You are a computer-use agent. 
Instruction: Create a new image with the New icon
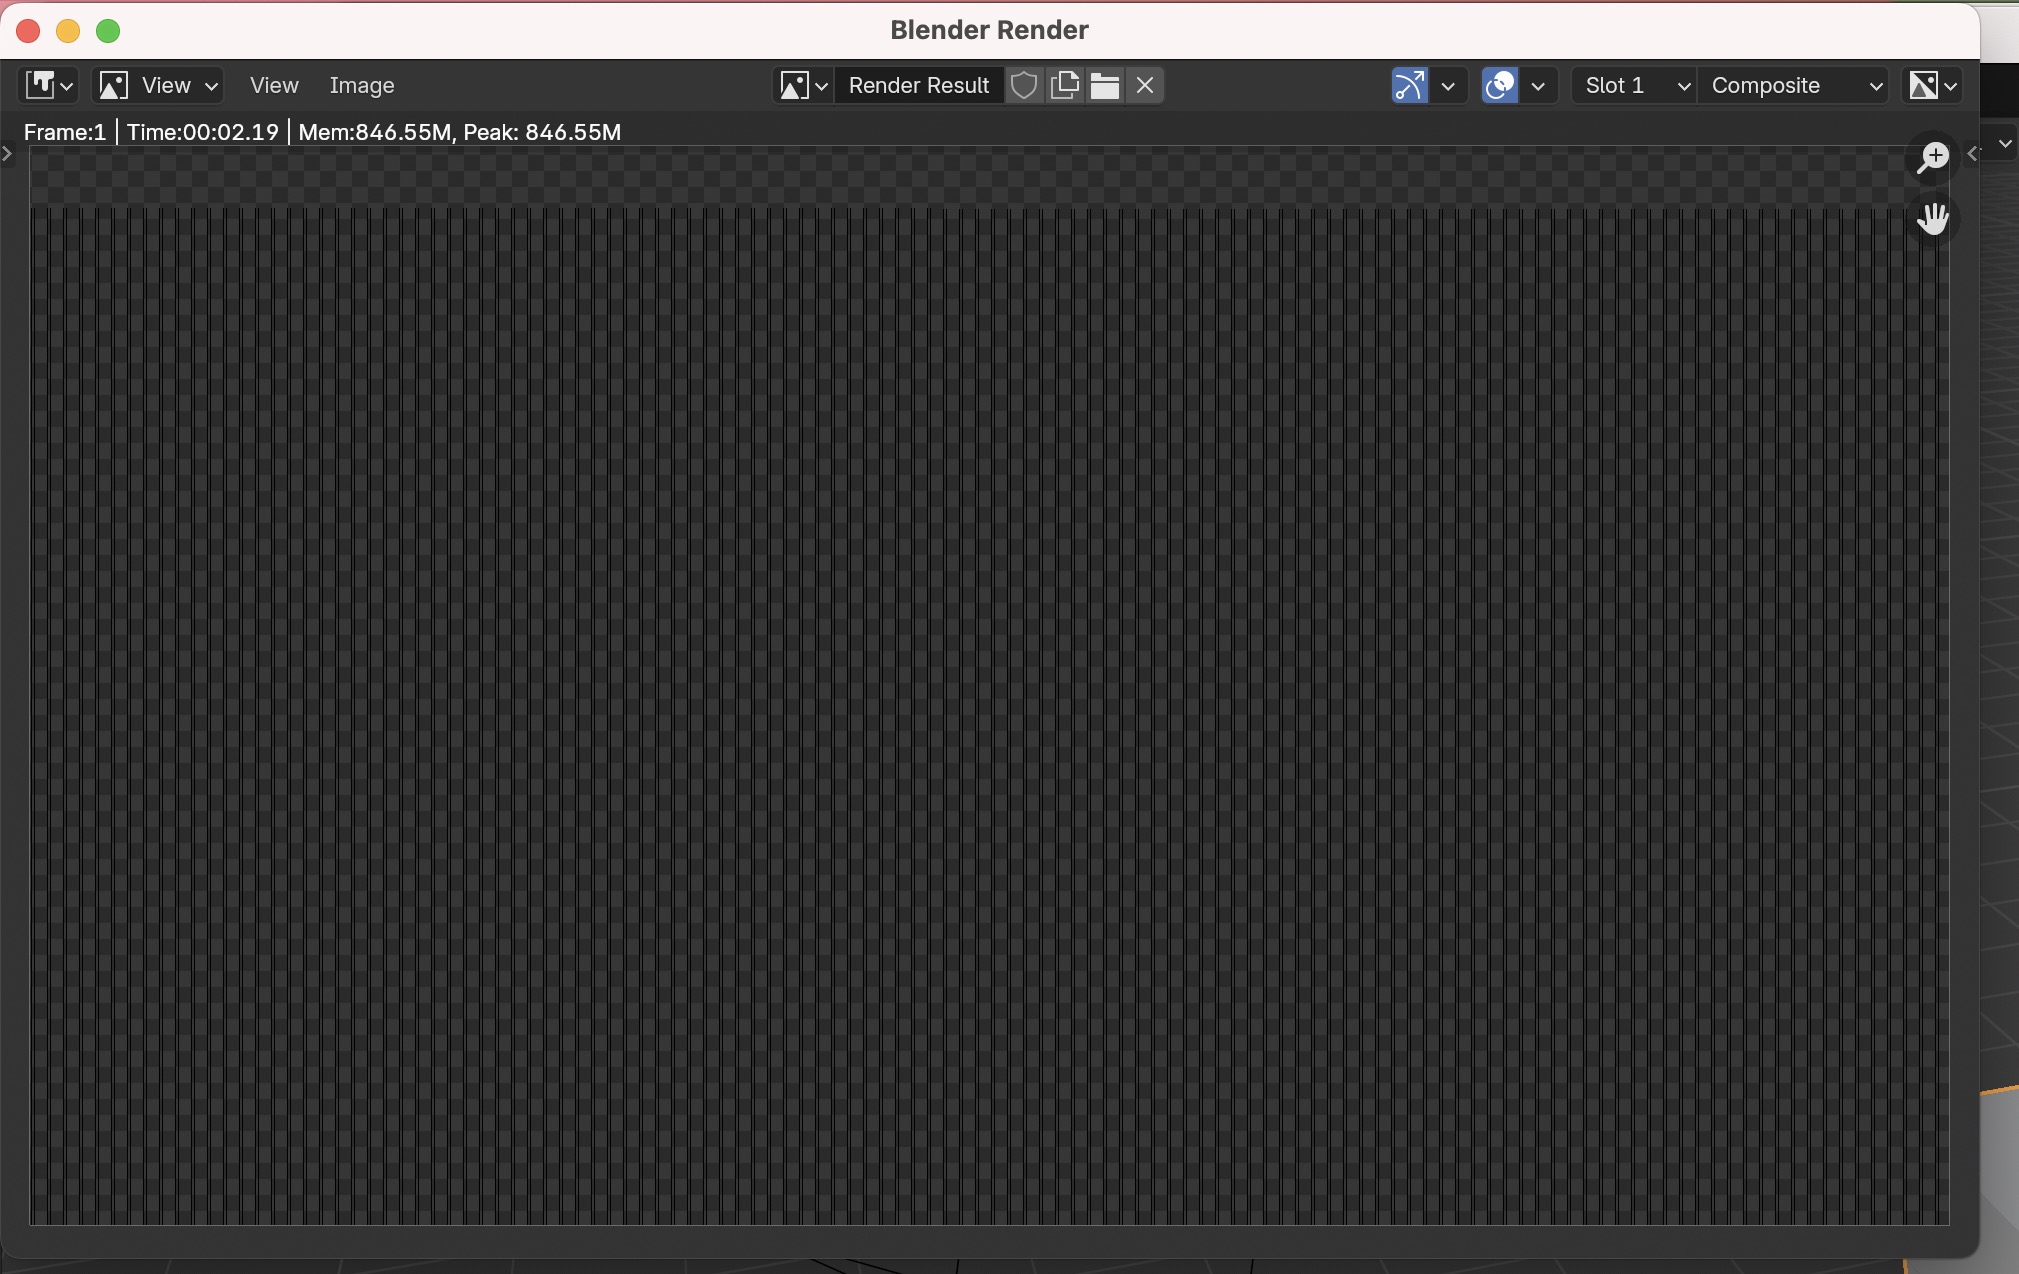1065,86
